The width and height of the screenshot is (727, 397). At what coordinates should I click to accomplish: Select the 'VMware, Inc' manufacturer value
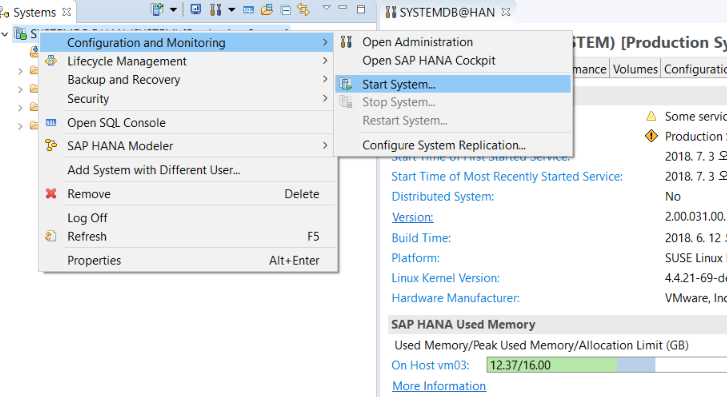[x=695, y=298]
